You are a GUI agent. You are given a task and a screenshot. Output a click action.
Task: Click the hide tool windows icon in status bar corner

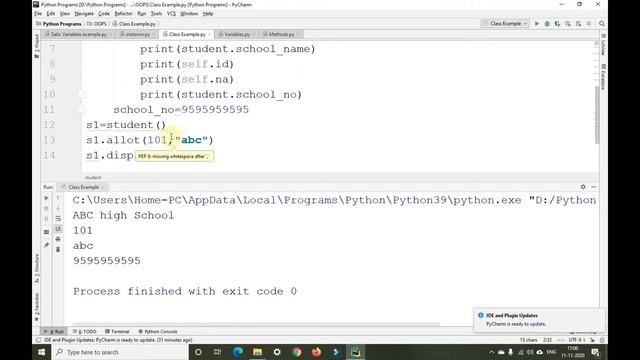tap(38, 340)
